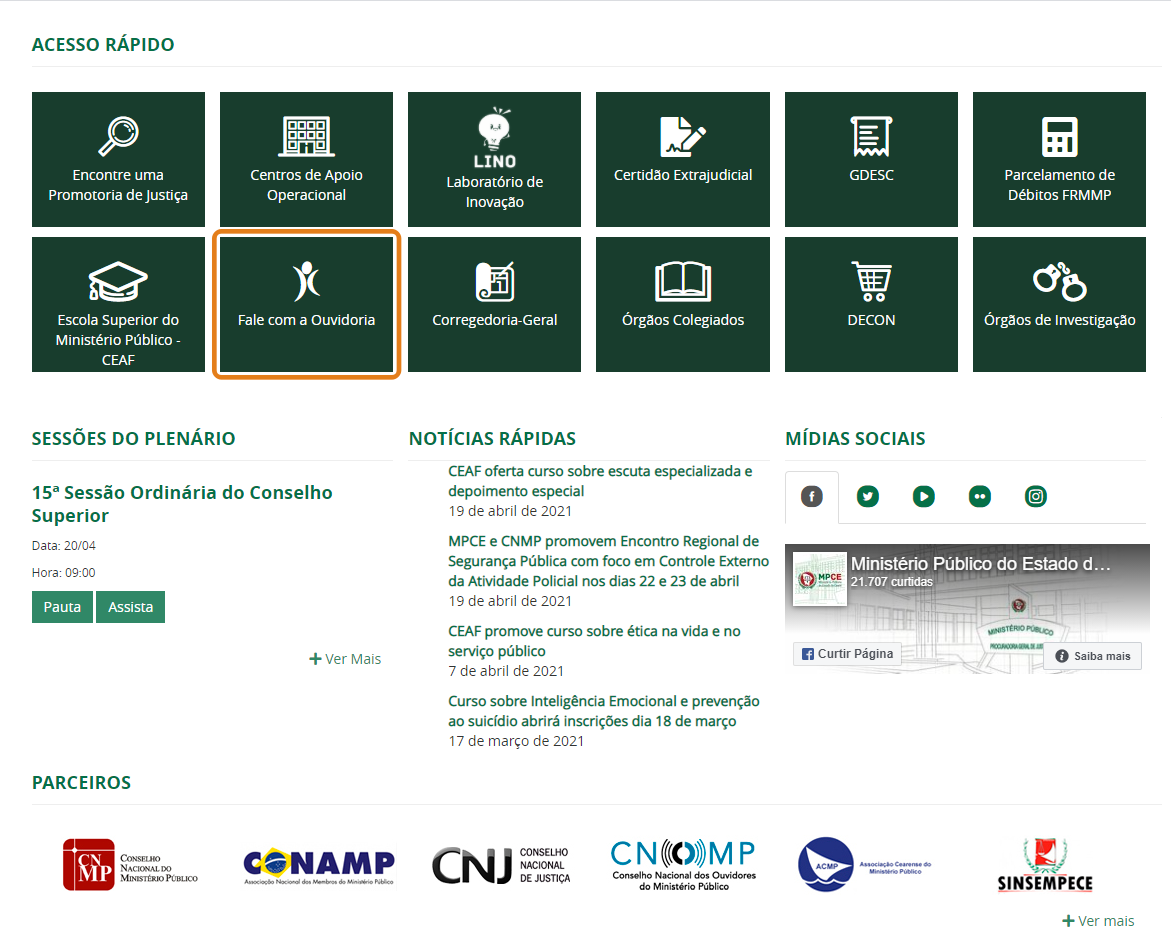Screen dimensions: 1171x937
Task: Click the 'GDESC' label
Action: [872, 175]
